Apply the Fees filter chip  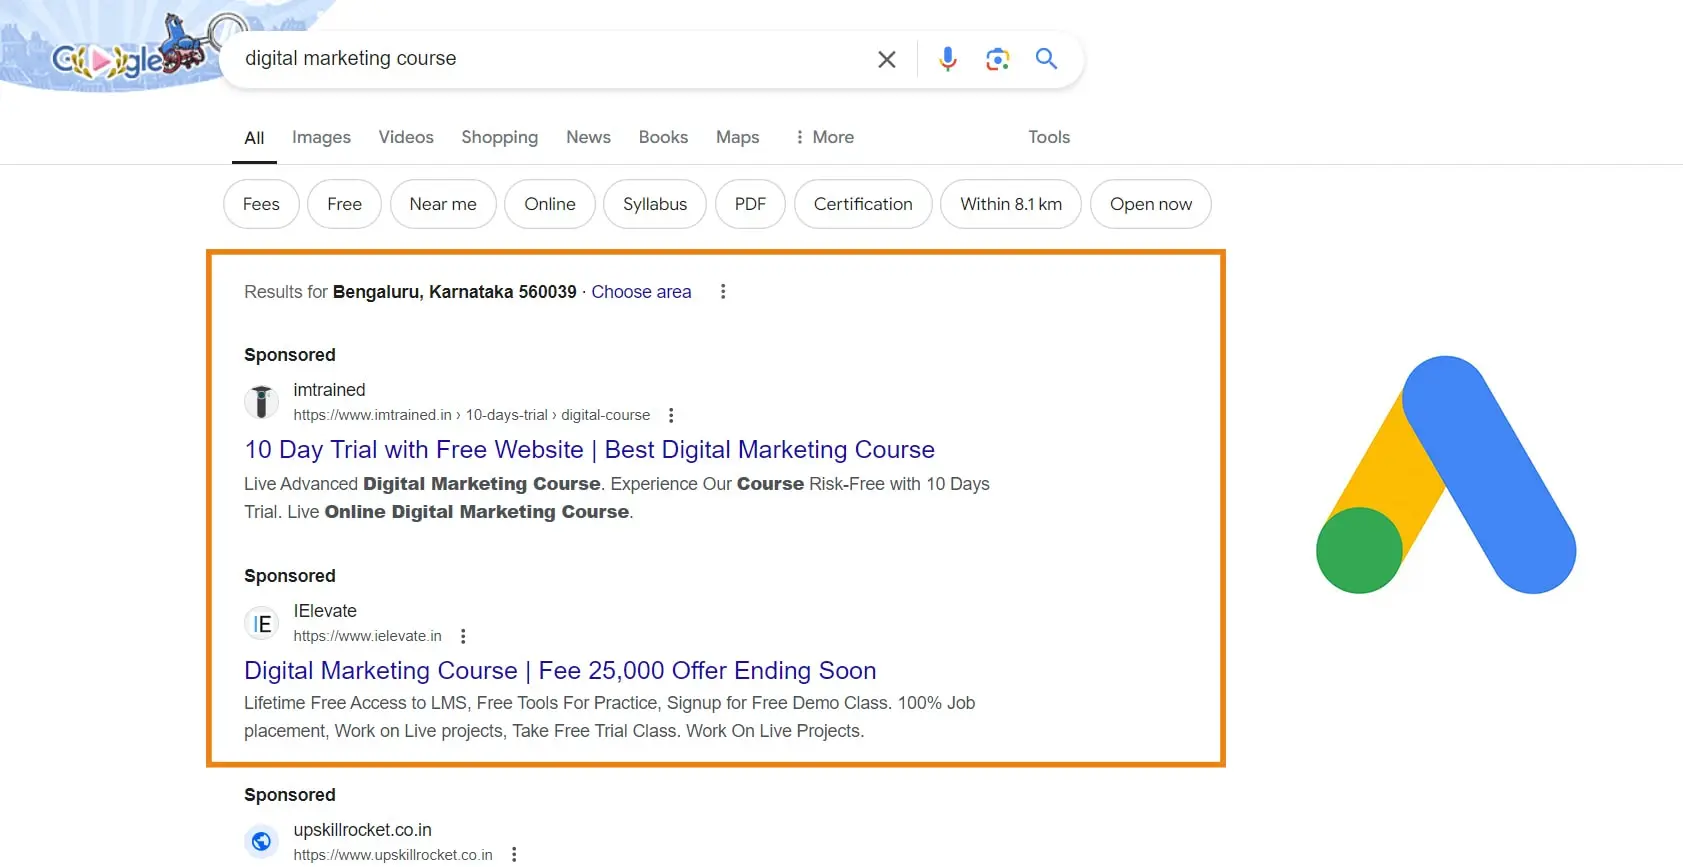click(261, 204)
